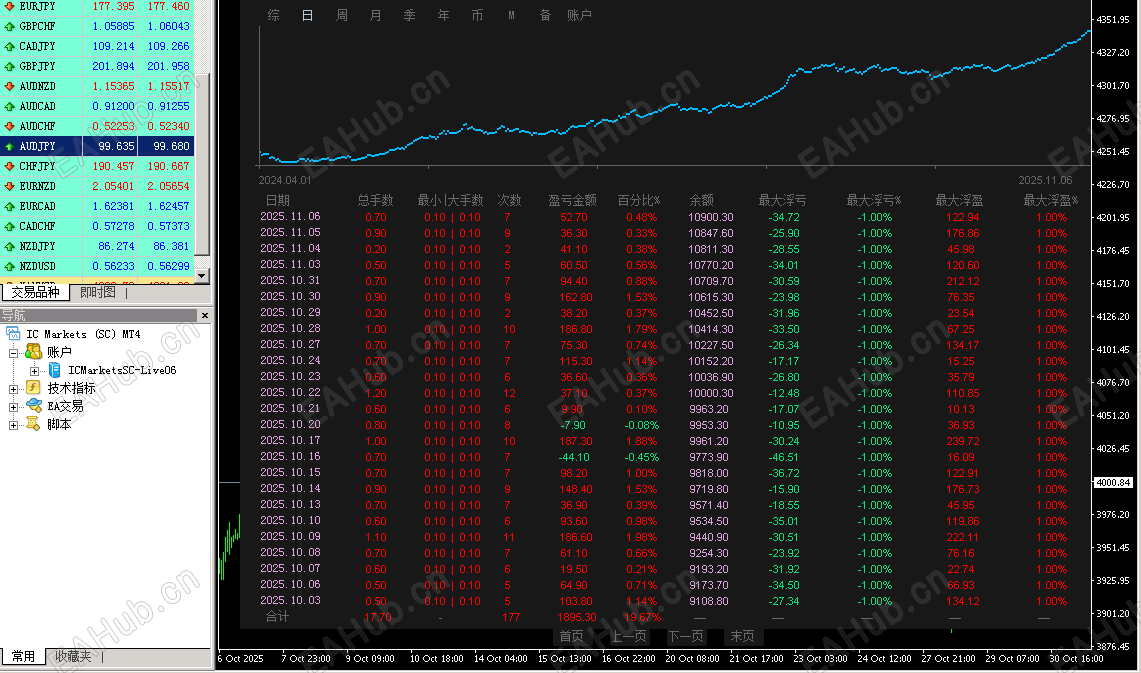1141x673 pixels.
Task: Click the 日期 column header
Action: (x=277, y=200)
